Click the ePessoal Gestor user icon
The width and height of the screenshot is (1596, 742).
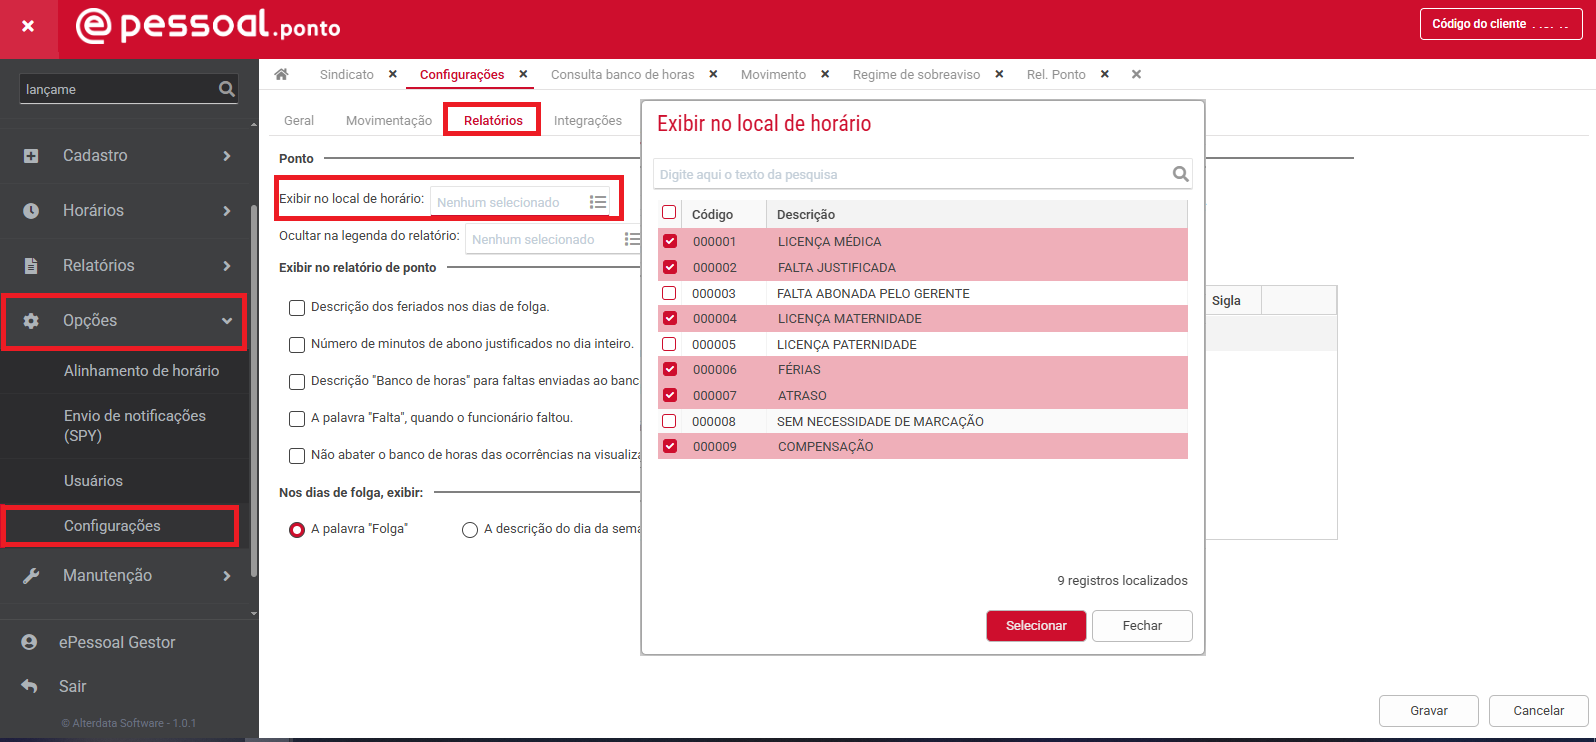pyautogui.click(x=29, y=642)
